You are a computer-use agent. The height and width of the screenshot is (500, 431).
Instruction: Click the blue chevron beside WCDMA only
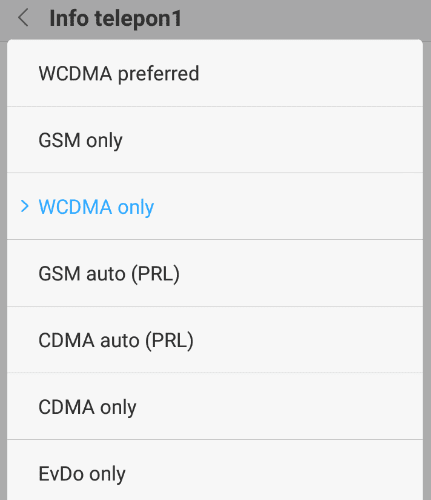pyautogui.click(x=24, y=206)
